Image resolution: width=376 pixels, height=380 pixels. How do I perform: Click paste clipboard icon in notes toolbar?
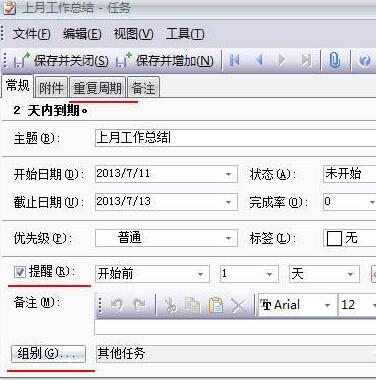(216, 305)
